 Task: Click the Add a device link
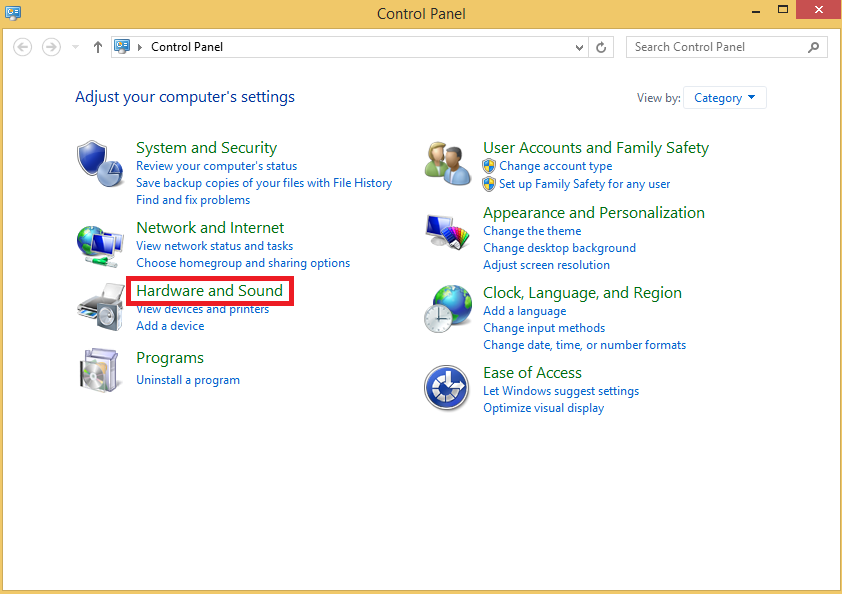[170, 326]
